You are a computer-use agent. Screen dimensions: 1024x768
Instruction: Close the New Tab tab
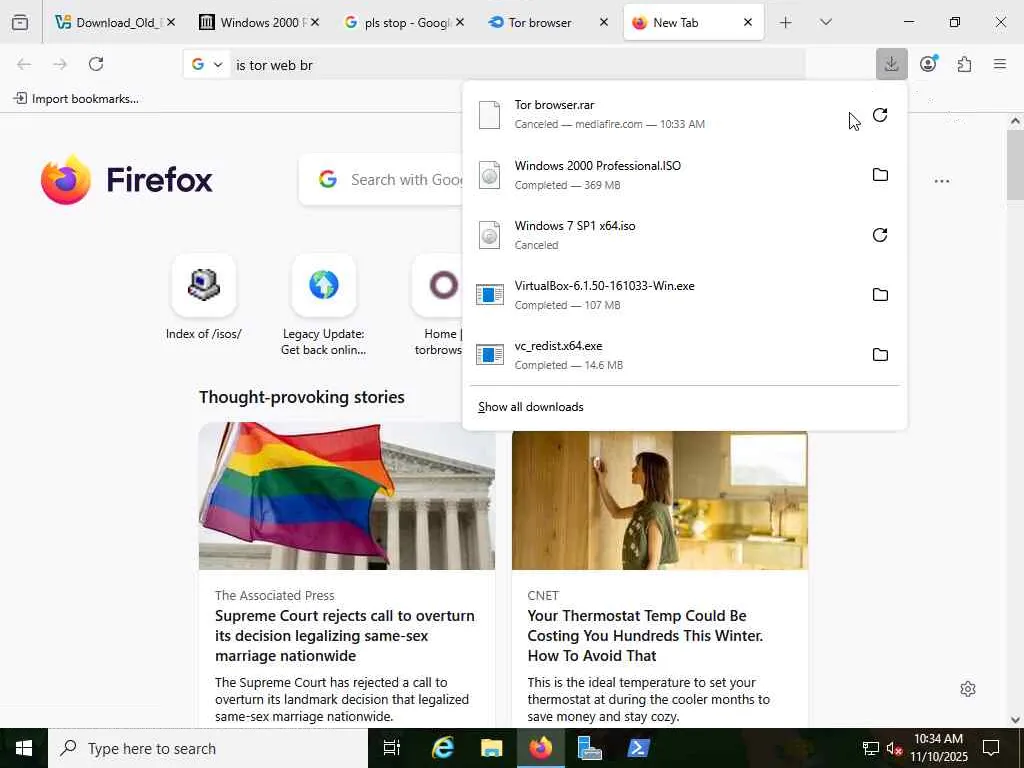748,22
